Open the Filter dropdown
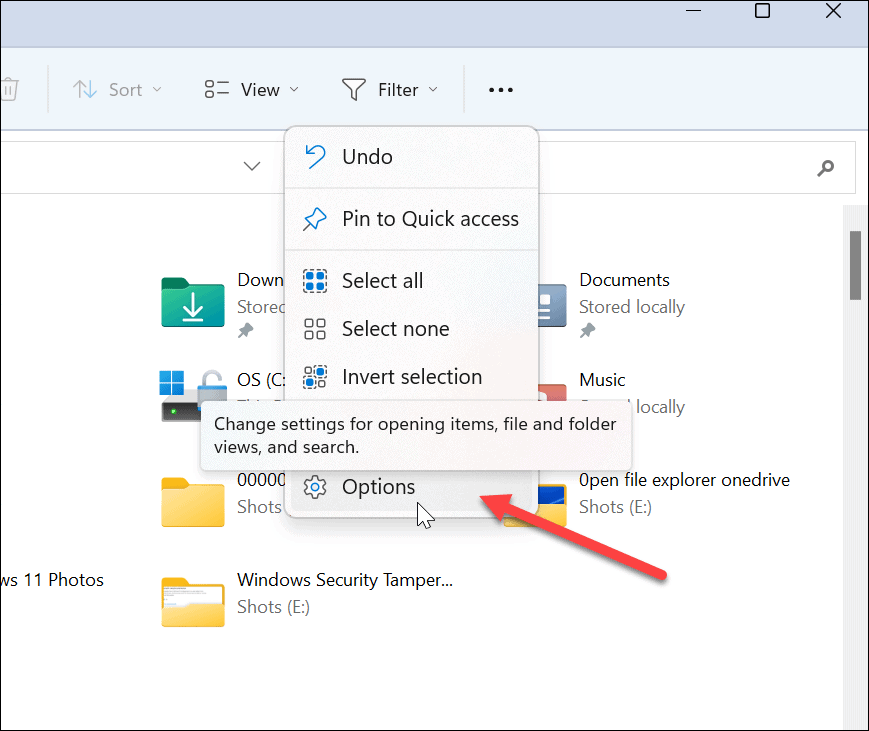Image resolution: width=869 pixels, height=731 pixels. pos(390,89)
